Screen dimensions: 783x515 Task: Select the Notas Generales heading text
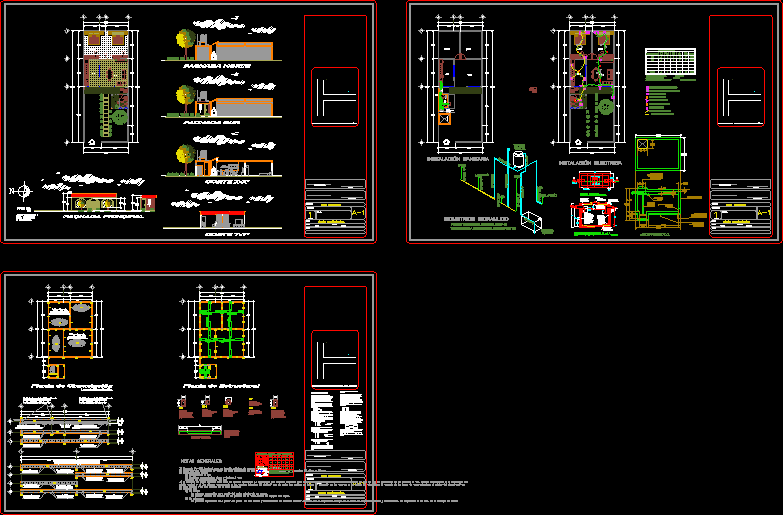(201, 461)
